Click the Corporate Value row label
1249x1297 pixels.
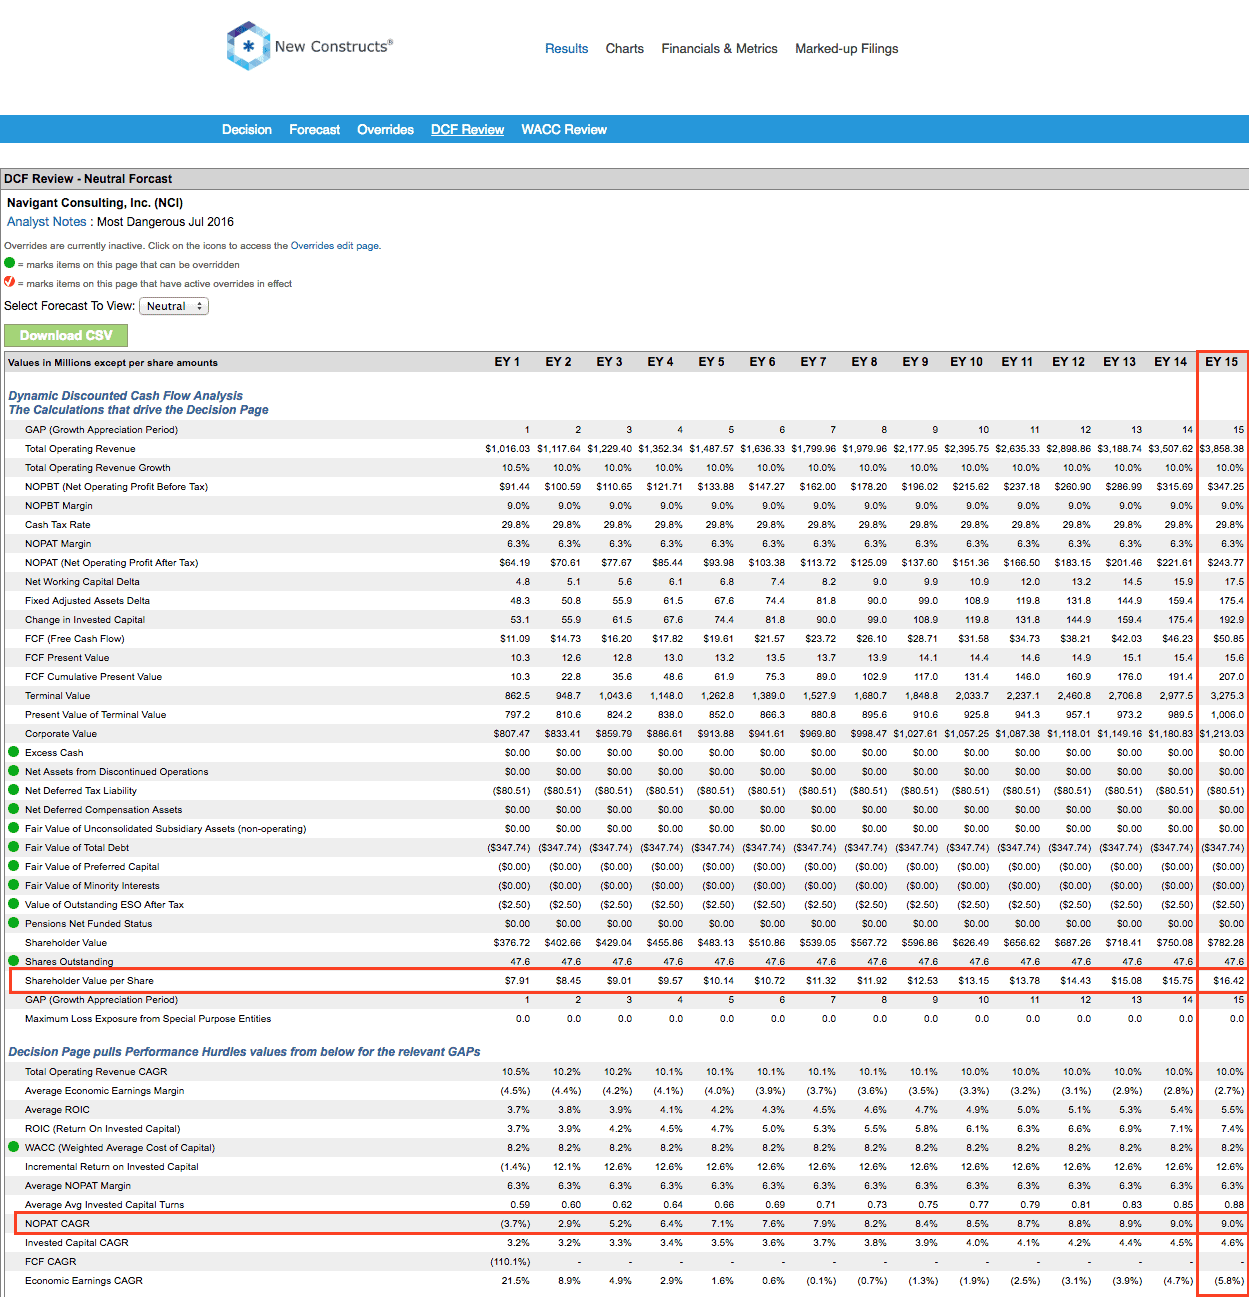(61, 733)
